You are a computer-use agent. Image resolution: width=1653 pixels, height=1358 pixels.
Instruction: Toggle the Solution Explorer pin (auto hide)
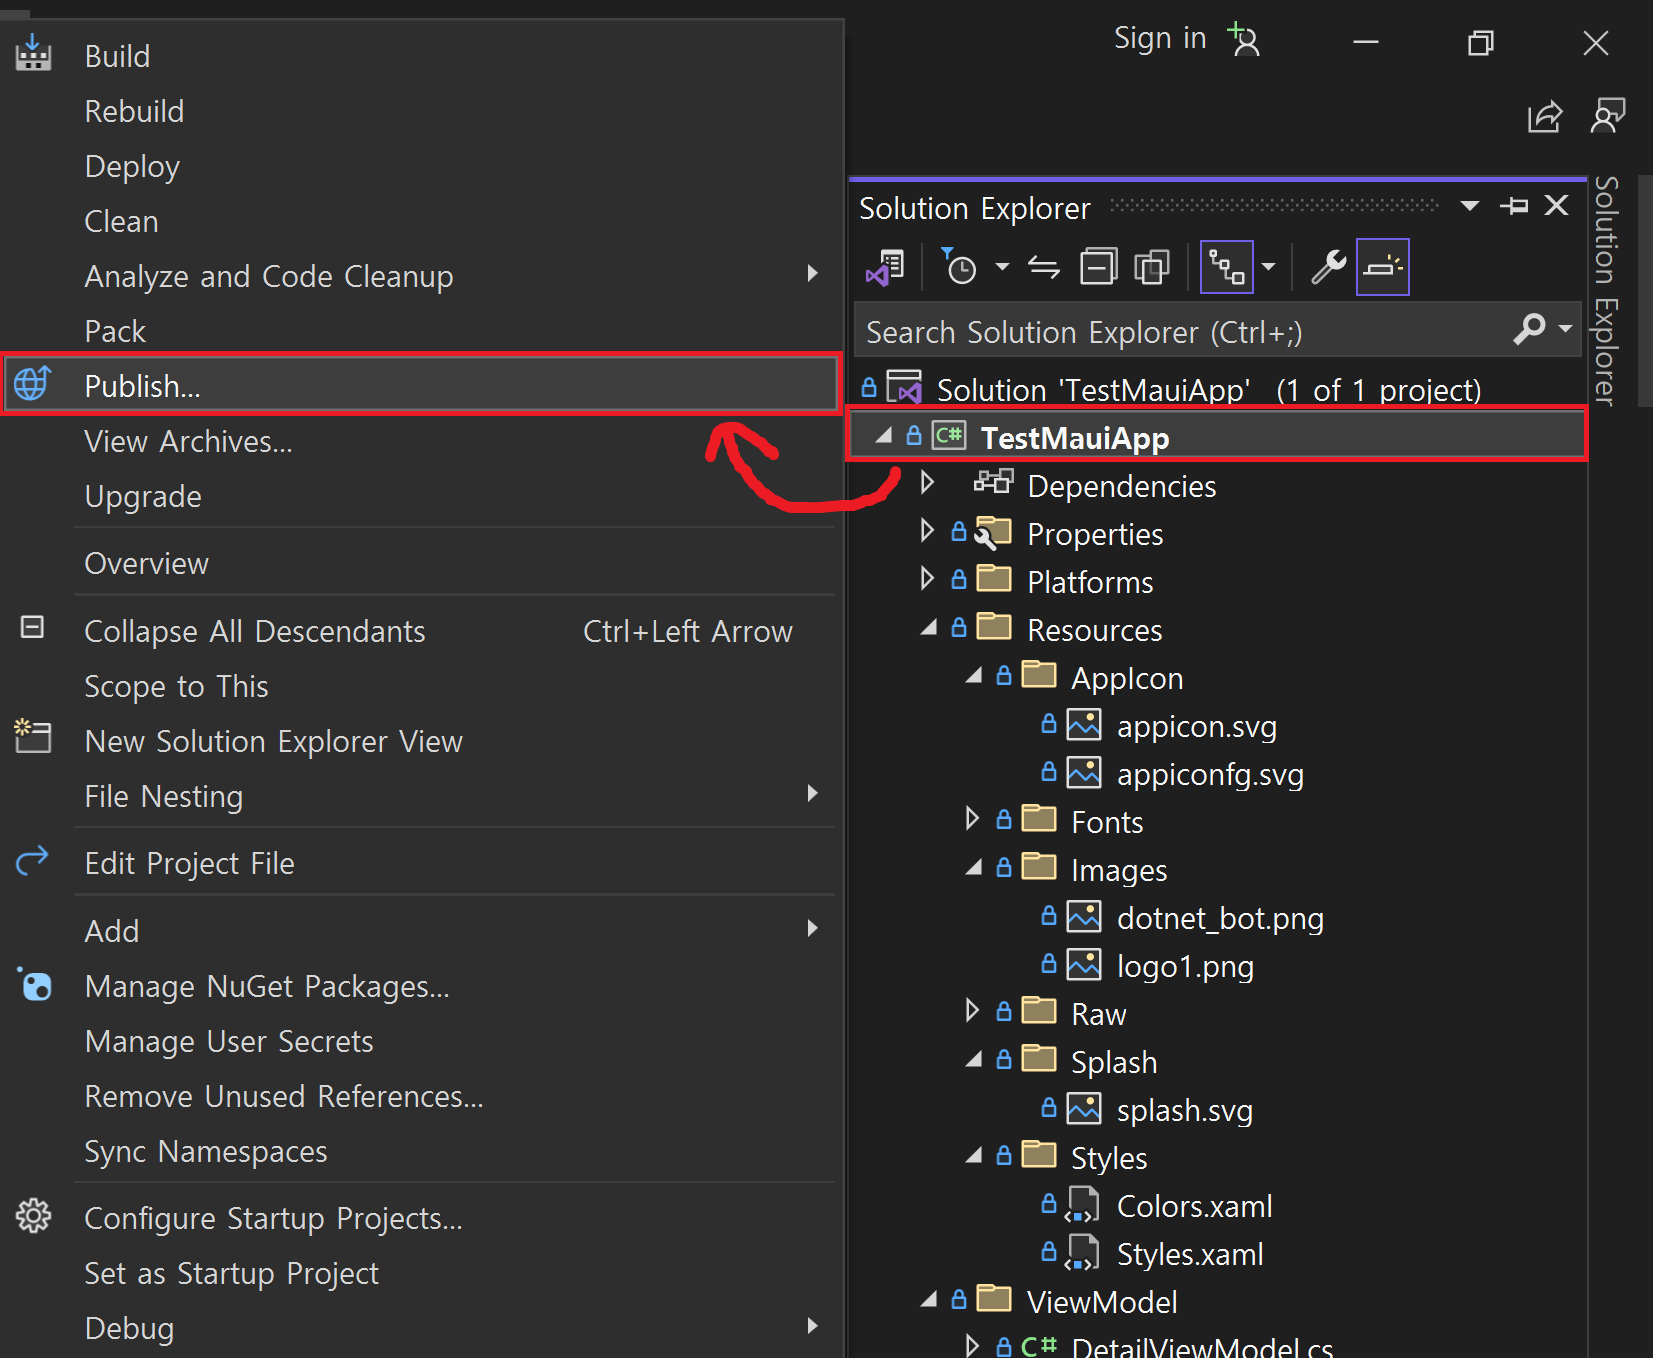(x=1514, y=206)
